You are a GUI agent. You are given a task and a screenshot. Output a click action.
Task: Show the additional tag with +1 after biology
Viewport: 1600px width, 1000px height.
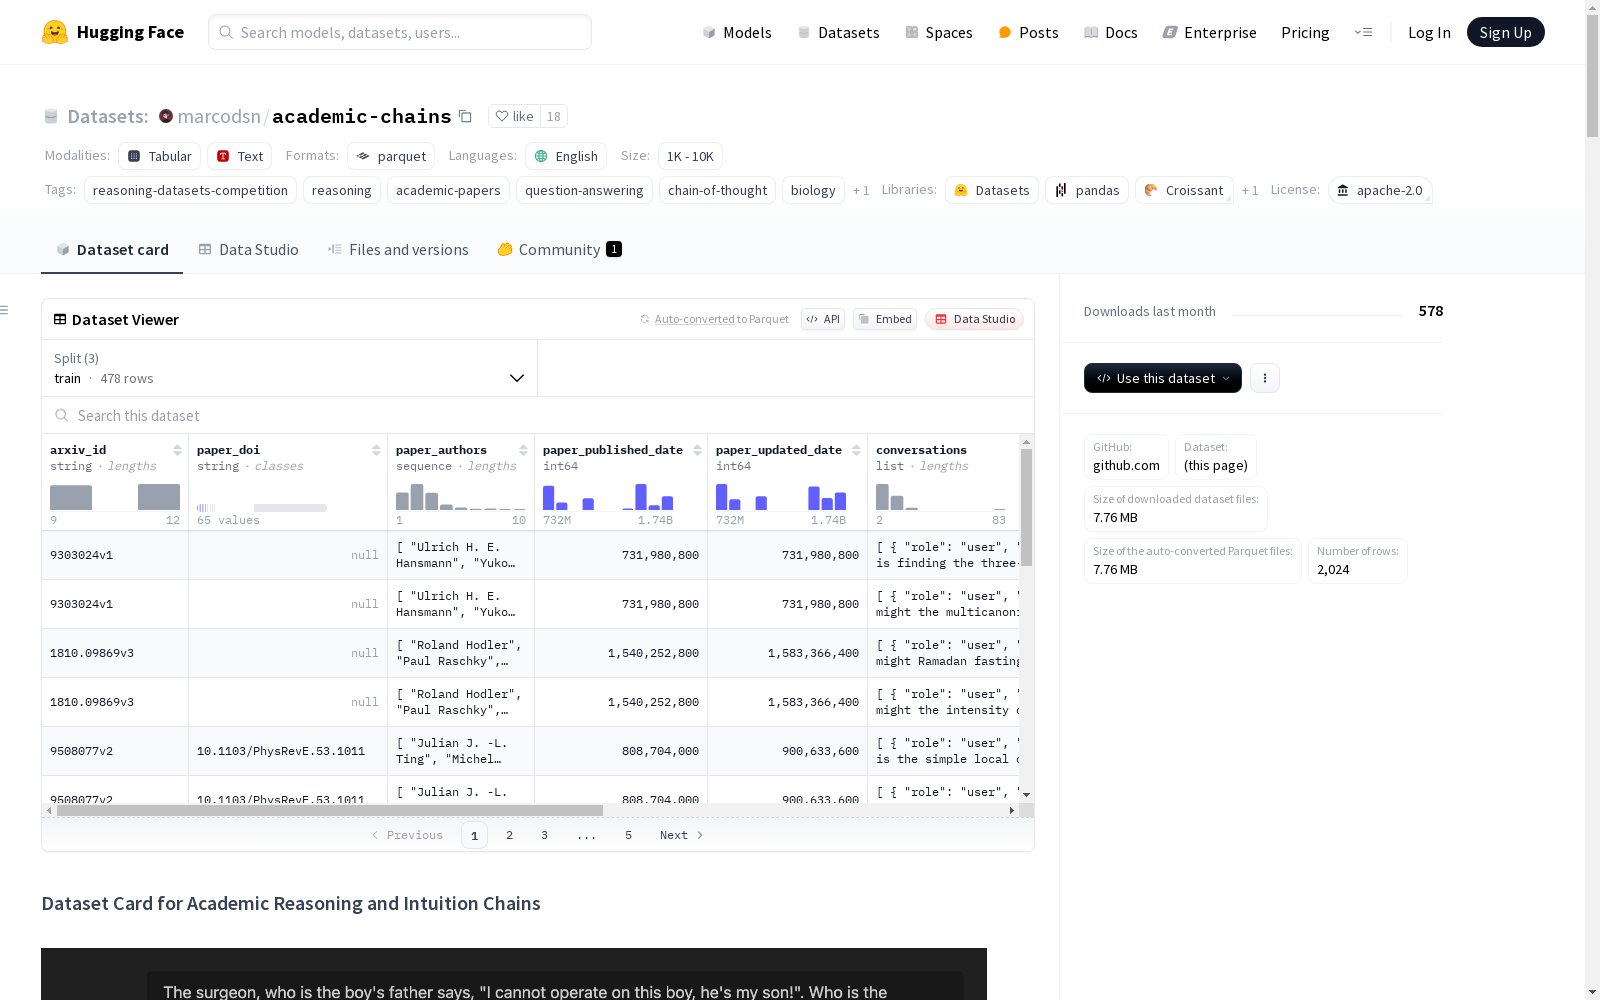(861, 190)
